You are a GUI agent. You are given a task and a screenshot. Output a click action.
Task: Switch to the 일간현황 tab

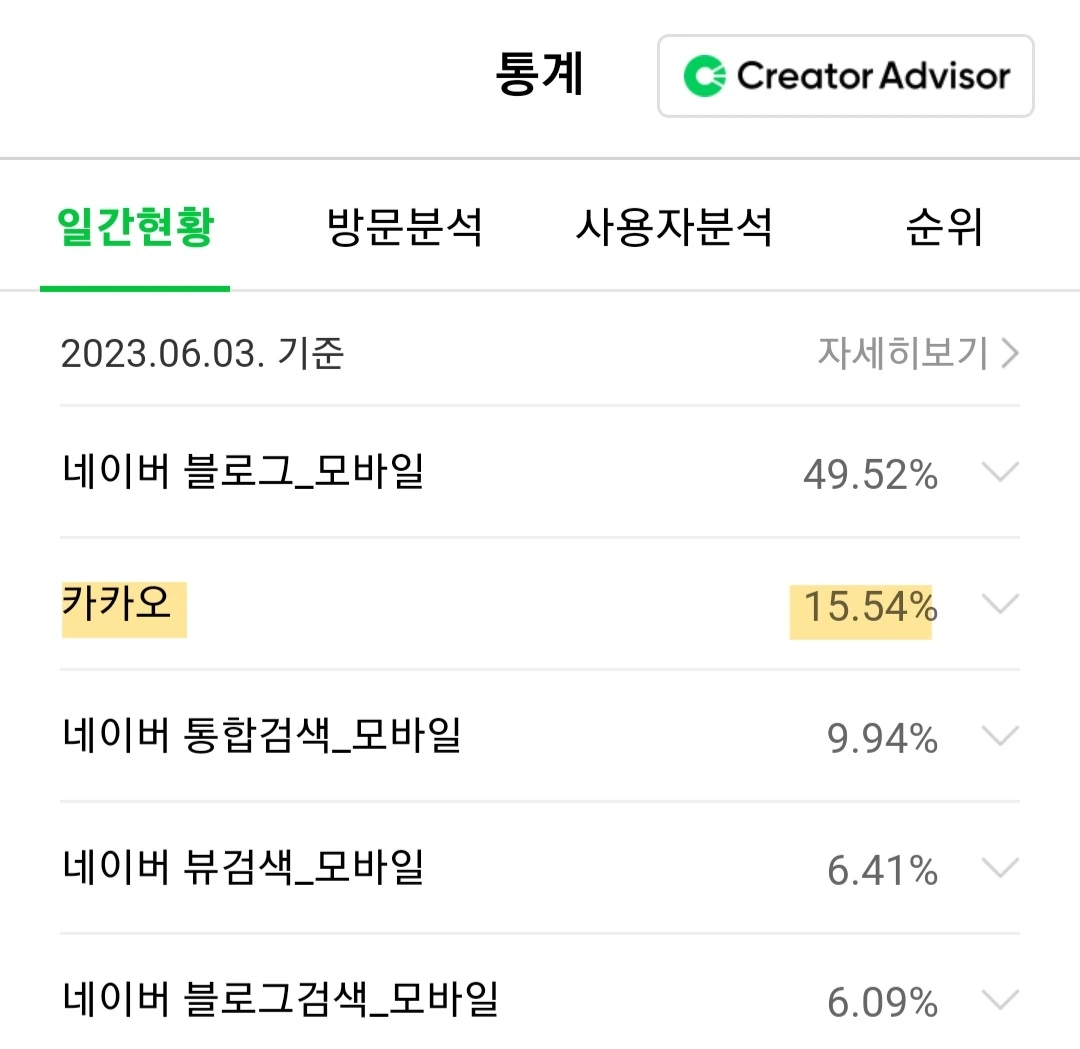point(135,228)
